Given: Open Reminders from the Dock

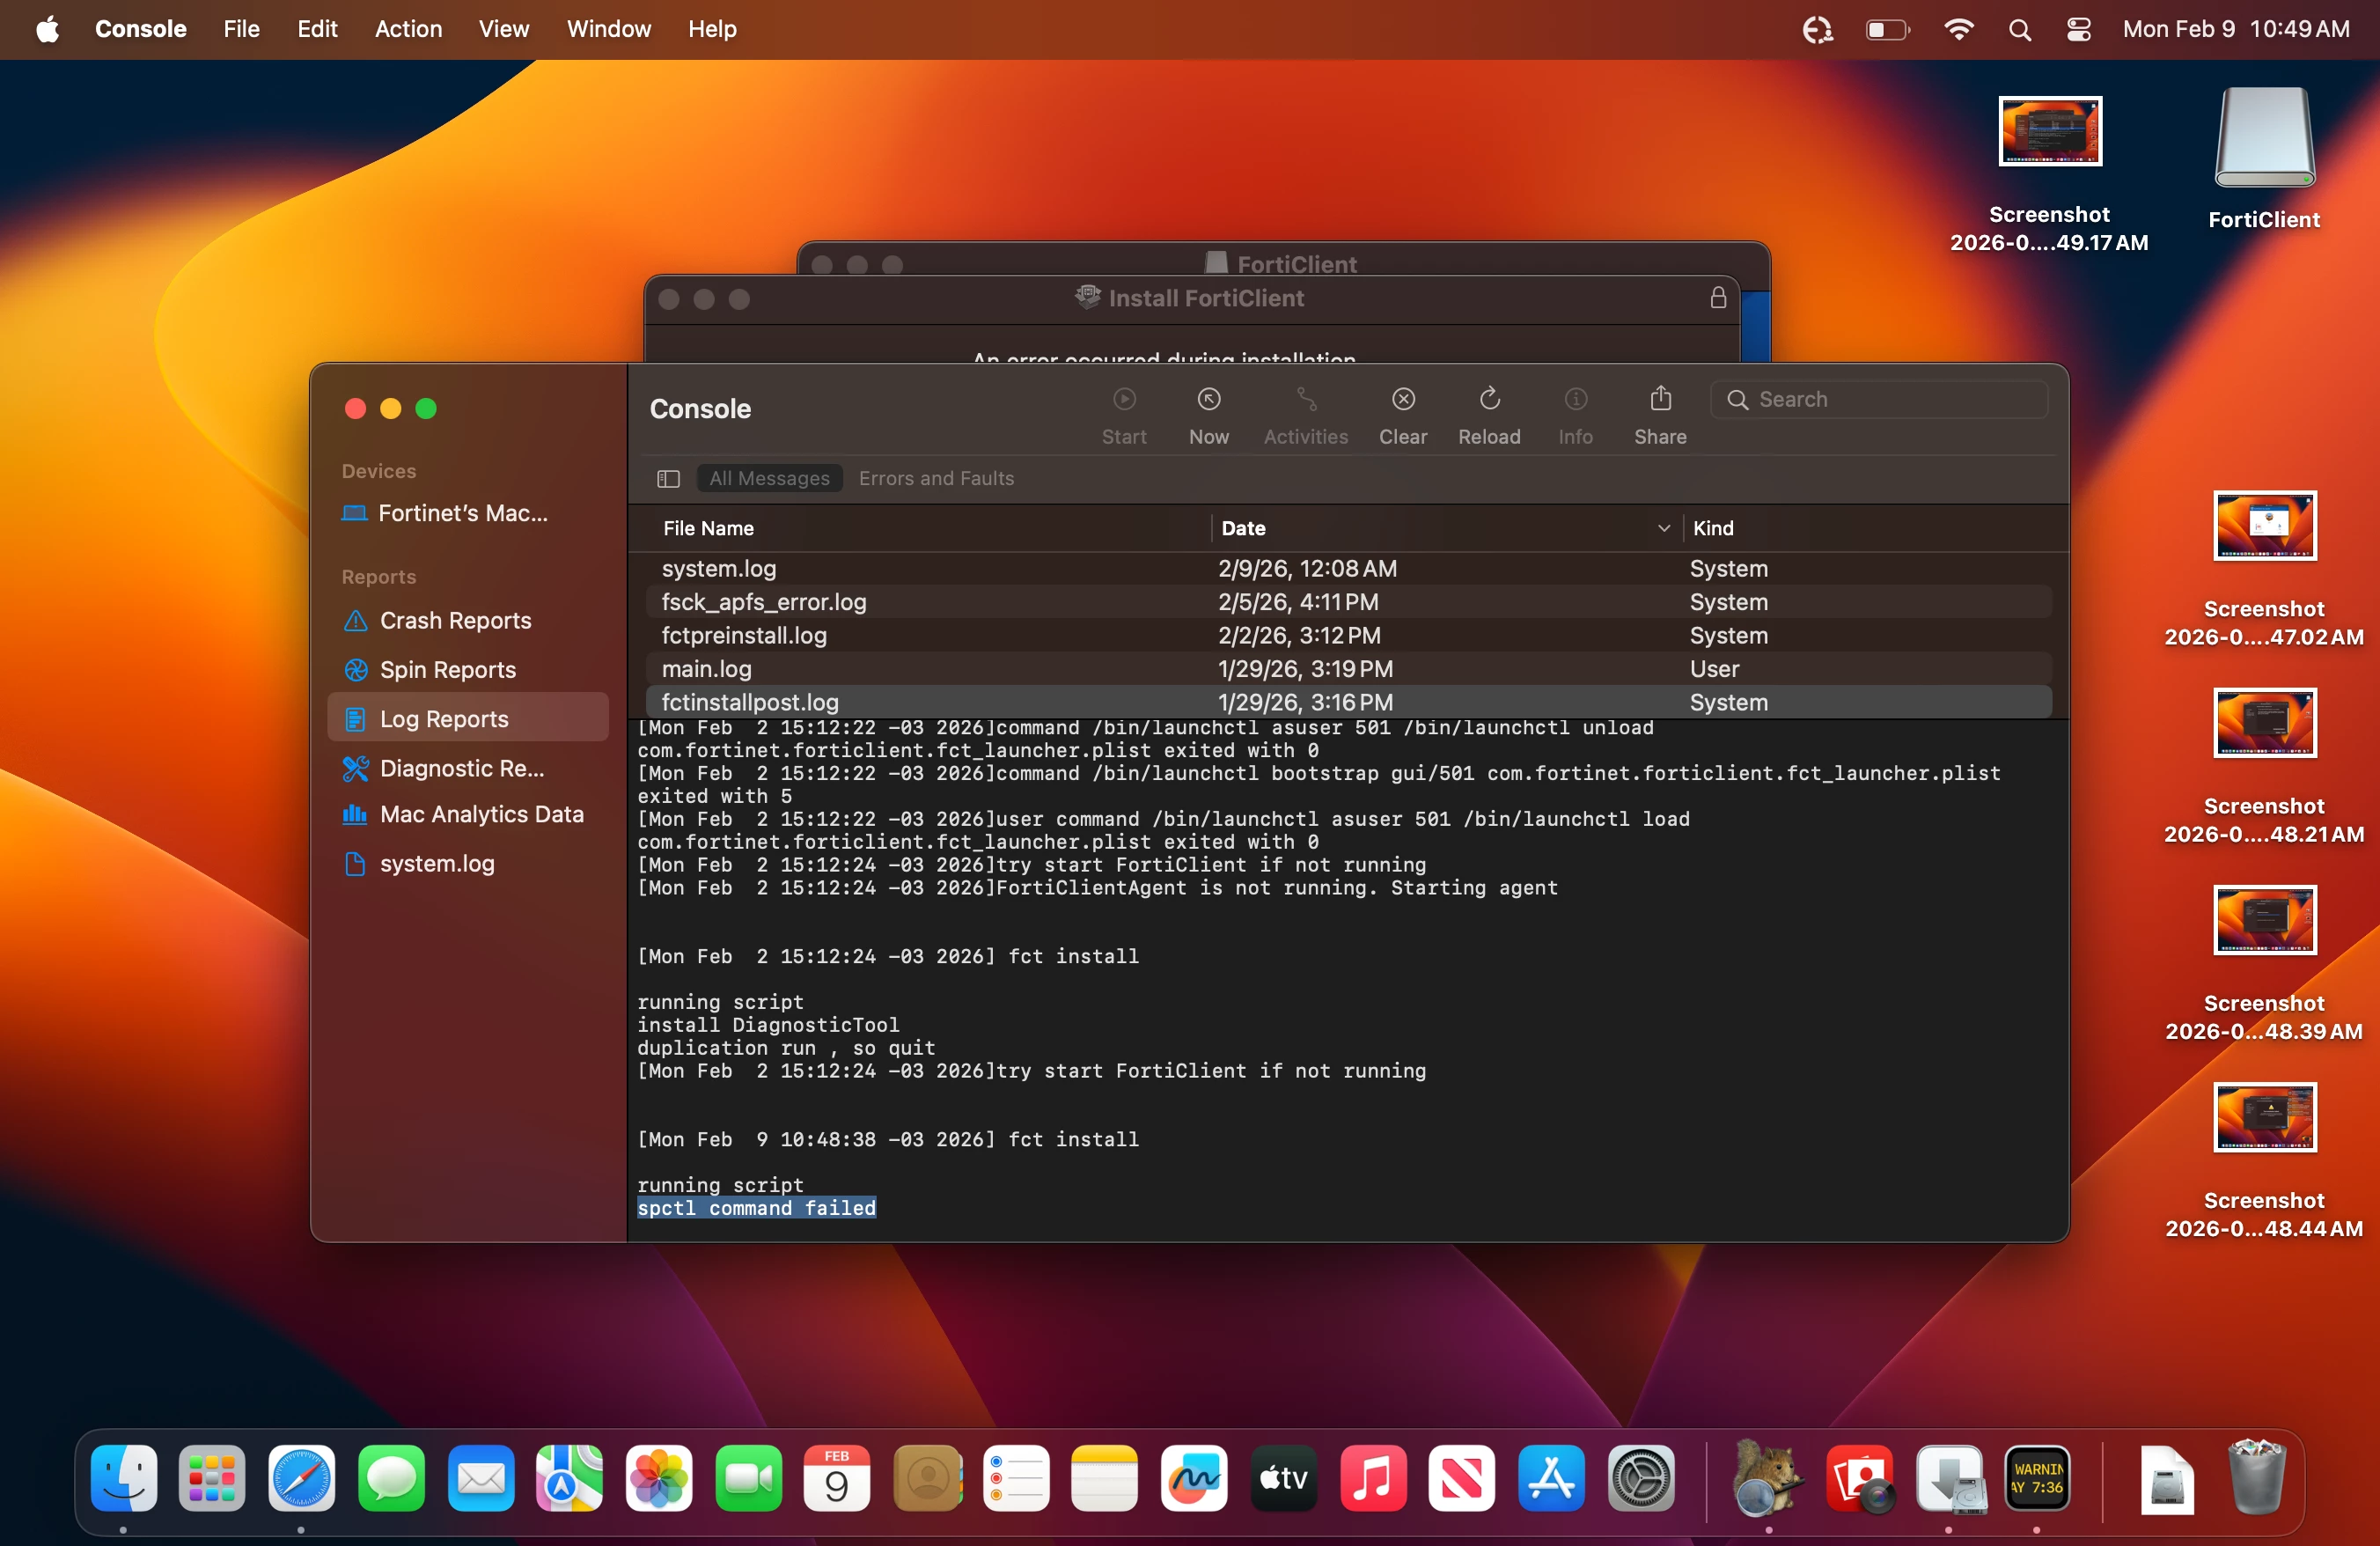Looking at the screenshot, I should click(1016, 1478).
